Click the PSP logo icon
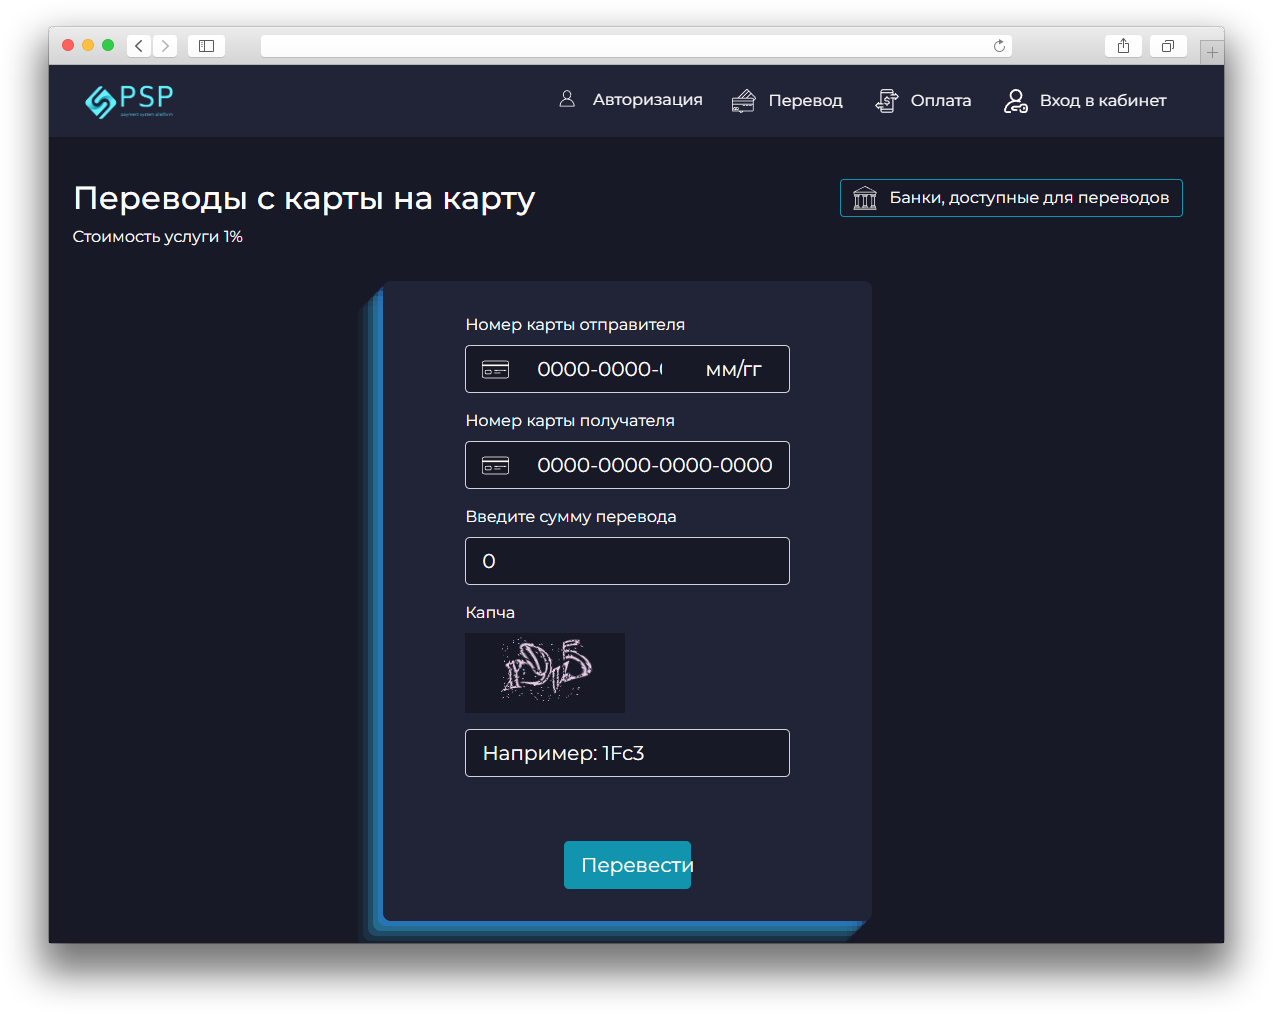This screenshot has height=1014, width=1273. coord(100,101)
